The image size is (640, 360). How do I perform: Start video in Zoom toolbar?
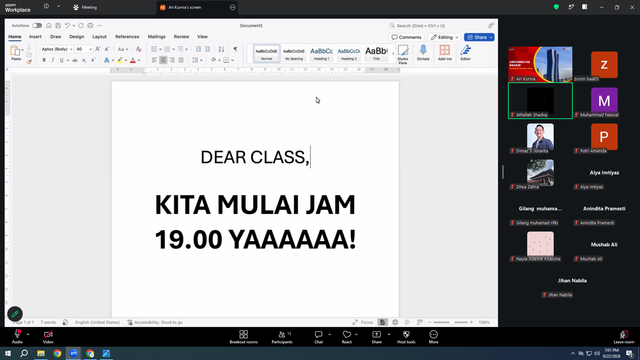click(48, 337)
